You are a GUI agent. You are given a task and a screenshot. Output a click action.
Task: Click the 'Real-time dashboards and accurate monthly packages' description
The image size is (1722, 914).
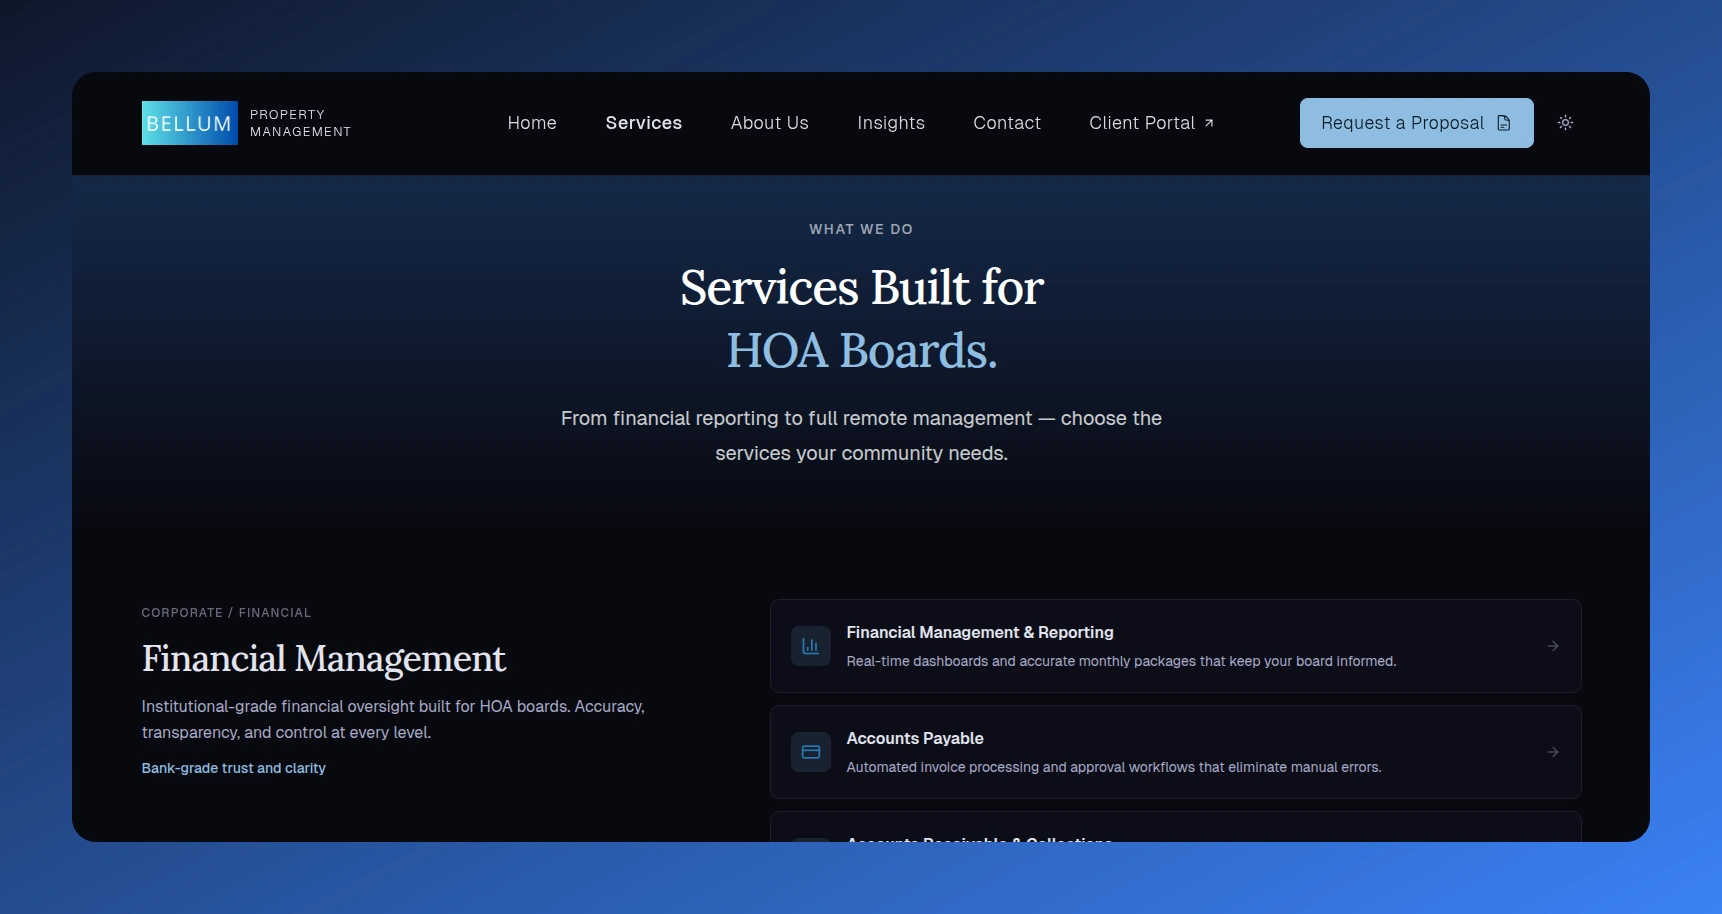1121,661
